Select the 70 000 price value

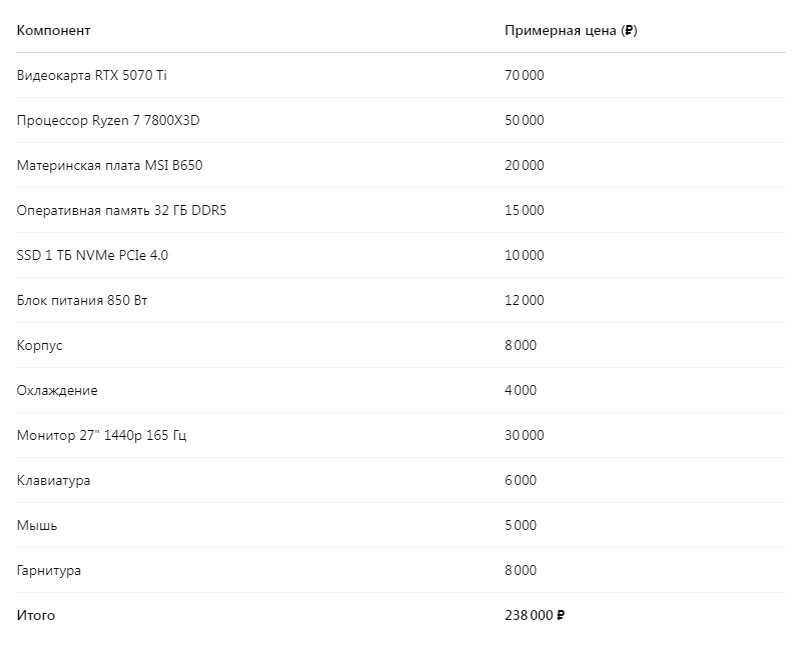pyautogui.click(x=524, y=75)
